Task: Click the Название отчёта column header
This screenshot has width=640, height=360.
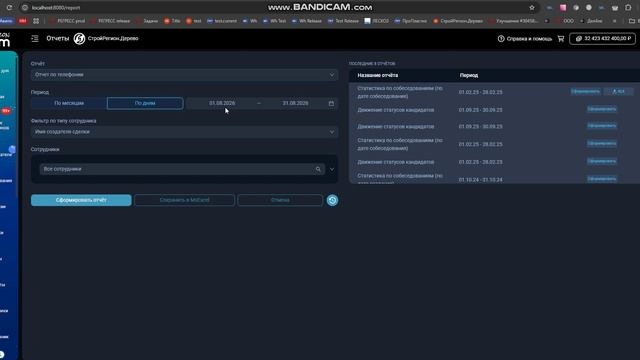Action: [x=378, y=76]
